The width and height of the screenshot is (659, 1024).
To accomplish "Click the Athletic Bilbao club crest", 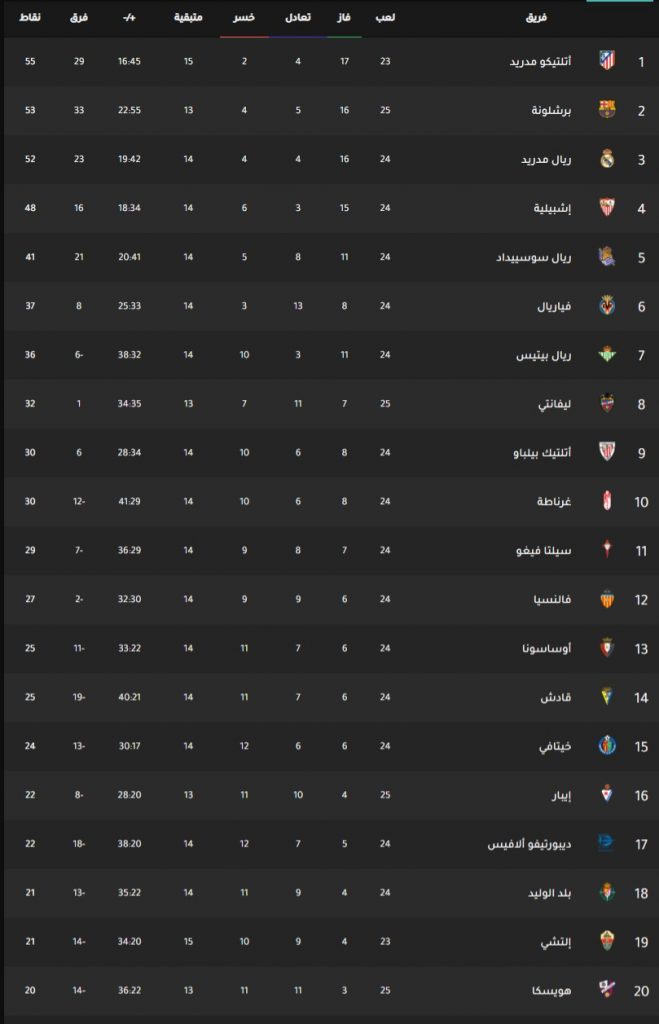I will [x=607, y=452].
